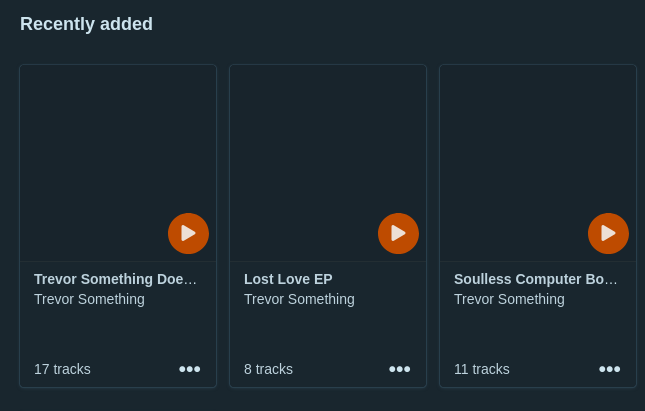This screenshot has height=411, width=645.
Task: Select the Lost Love EP cover art
Action: click(x=328, y=163)
